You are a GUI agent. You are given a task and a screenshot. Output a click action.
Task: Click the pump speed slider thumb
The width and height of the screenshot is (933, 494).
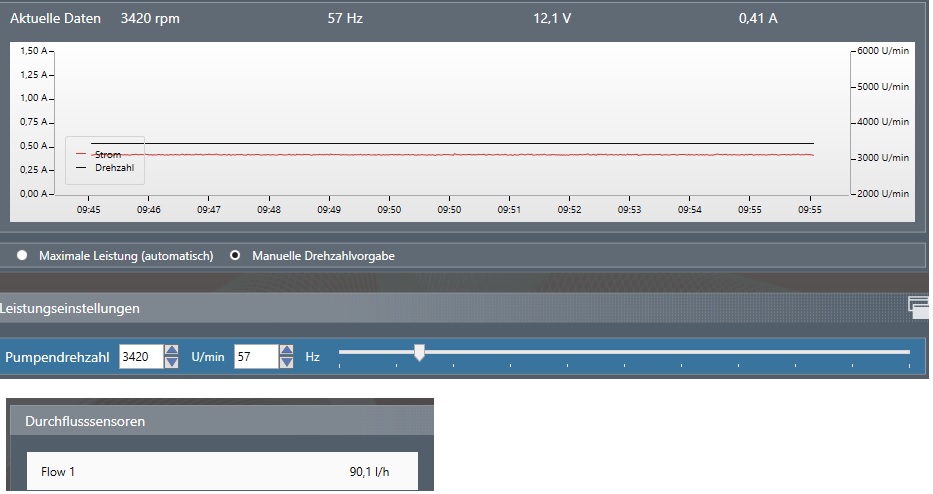pyautogui.click(x=419, y=352)
